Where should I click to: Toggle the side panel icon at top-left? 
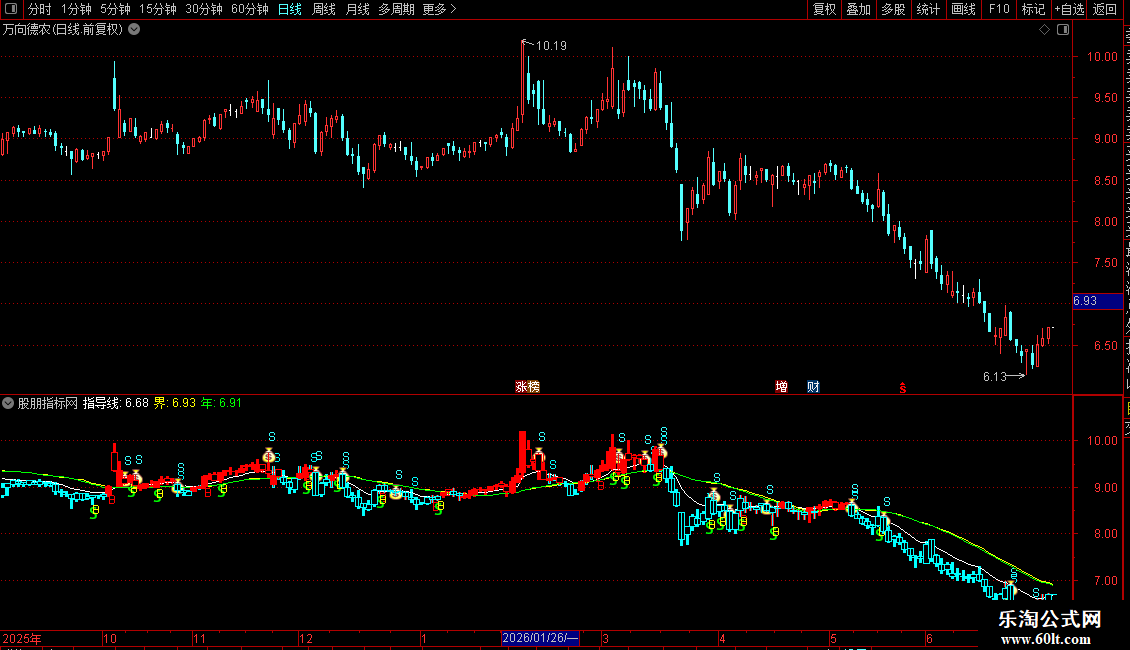tap(11, 9)
